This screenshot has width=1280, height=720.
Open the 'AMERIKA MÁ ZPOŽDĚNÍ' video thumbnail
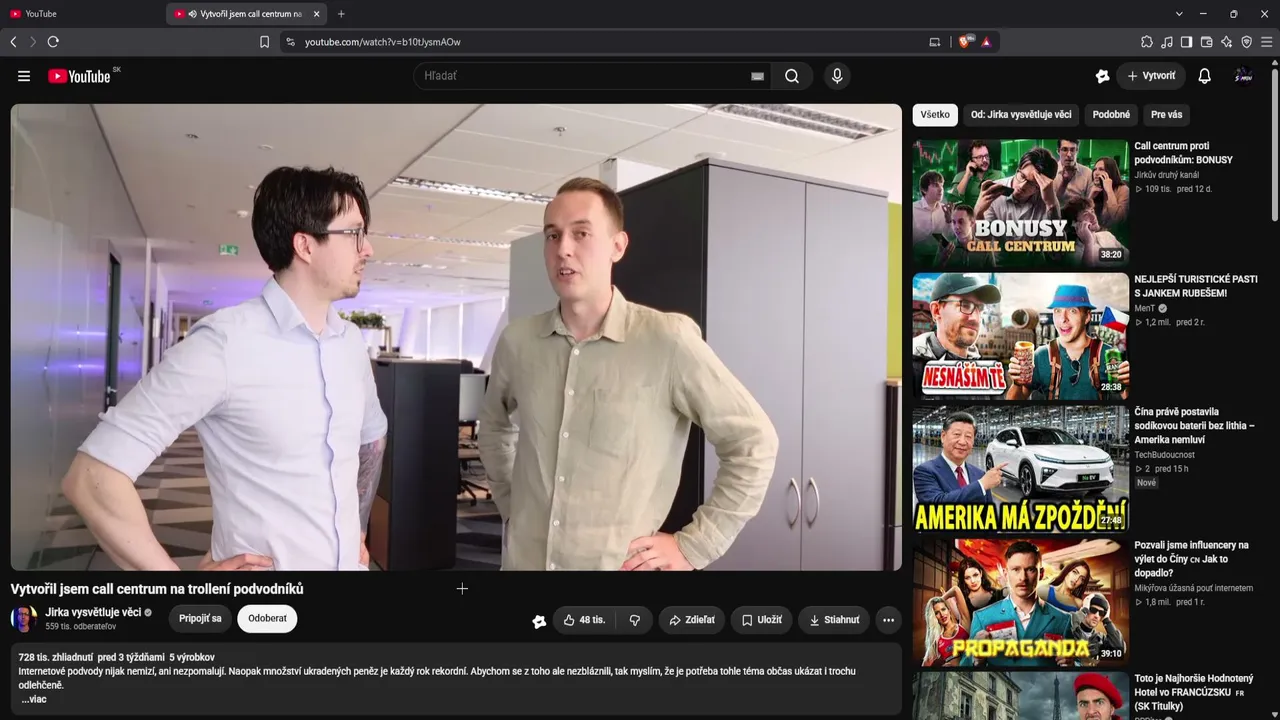(x=1020, y=469)
